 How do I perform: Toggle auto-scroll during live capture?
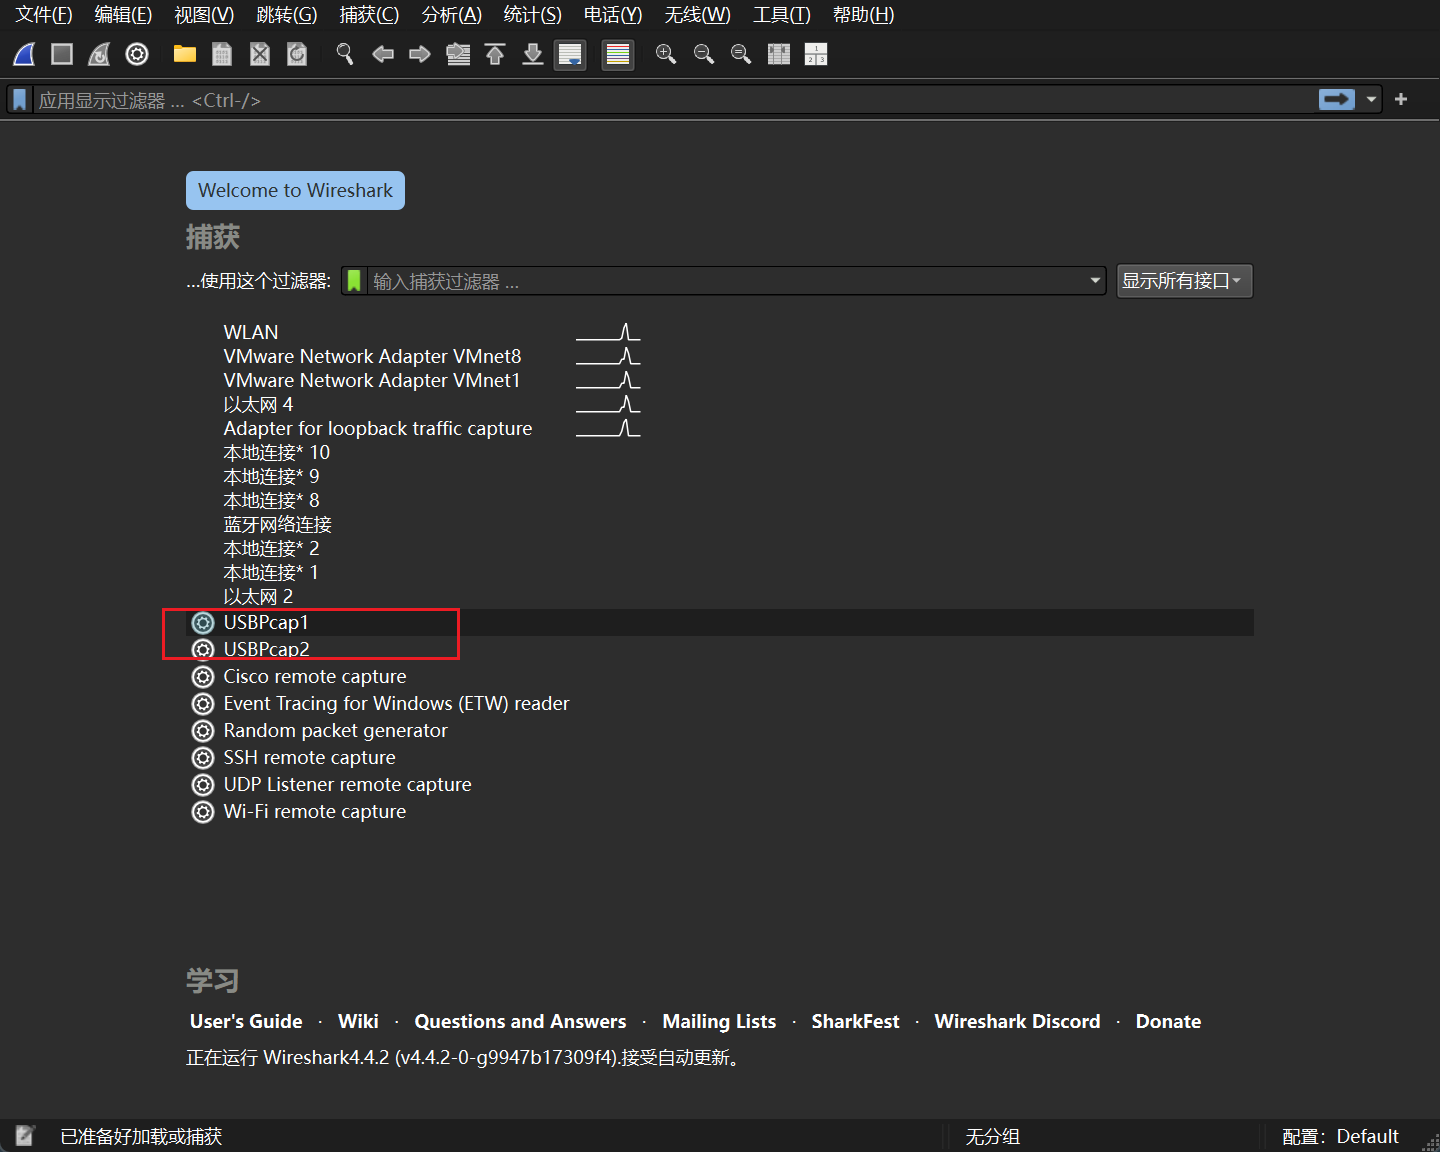[570, 54]
